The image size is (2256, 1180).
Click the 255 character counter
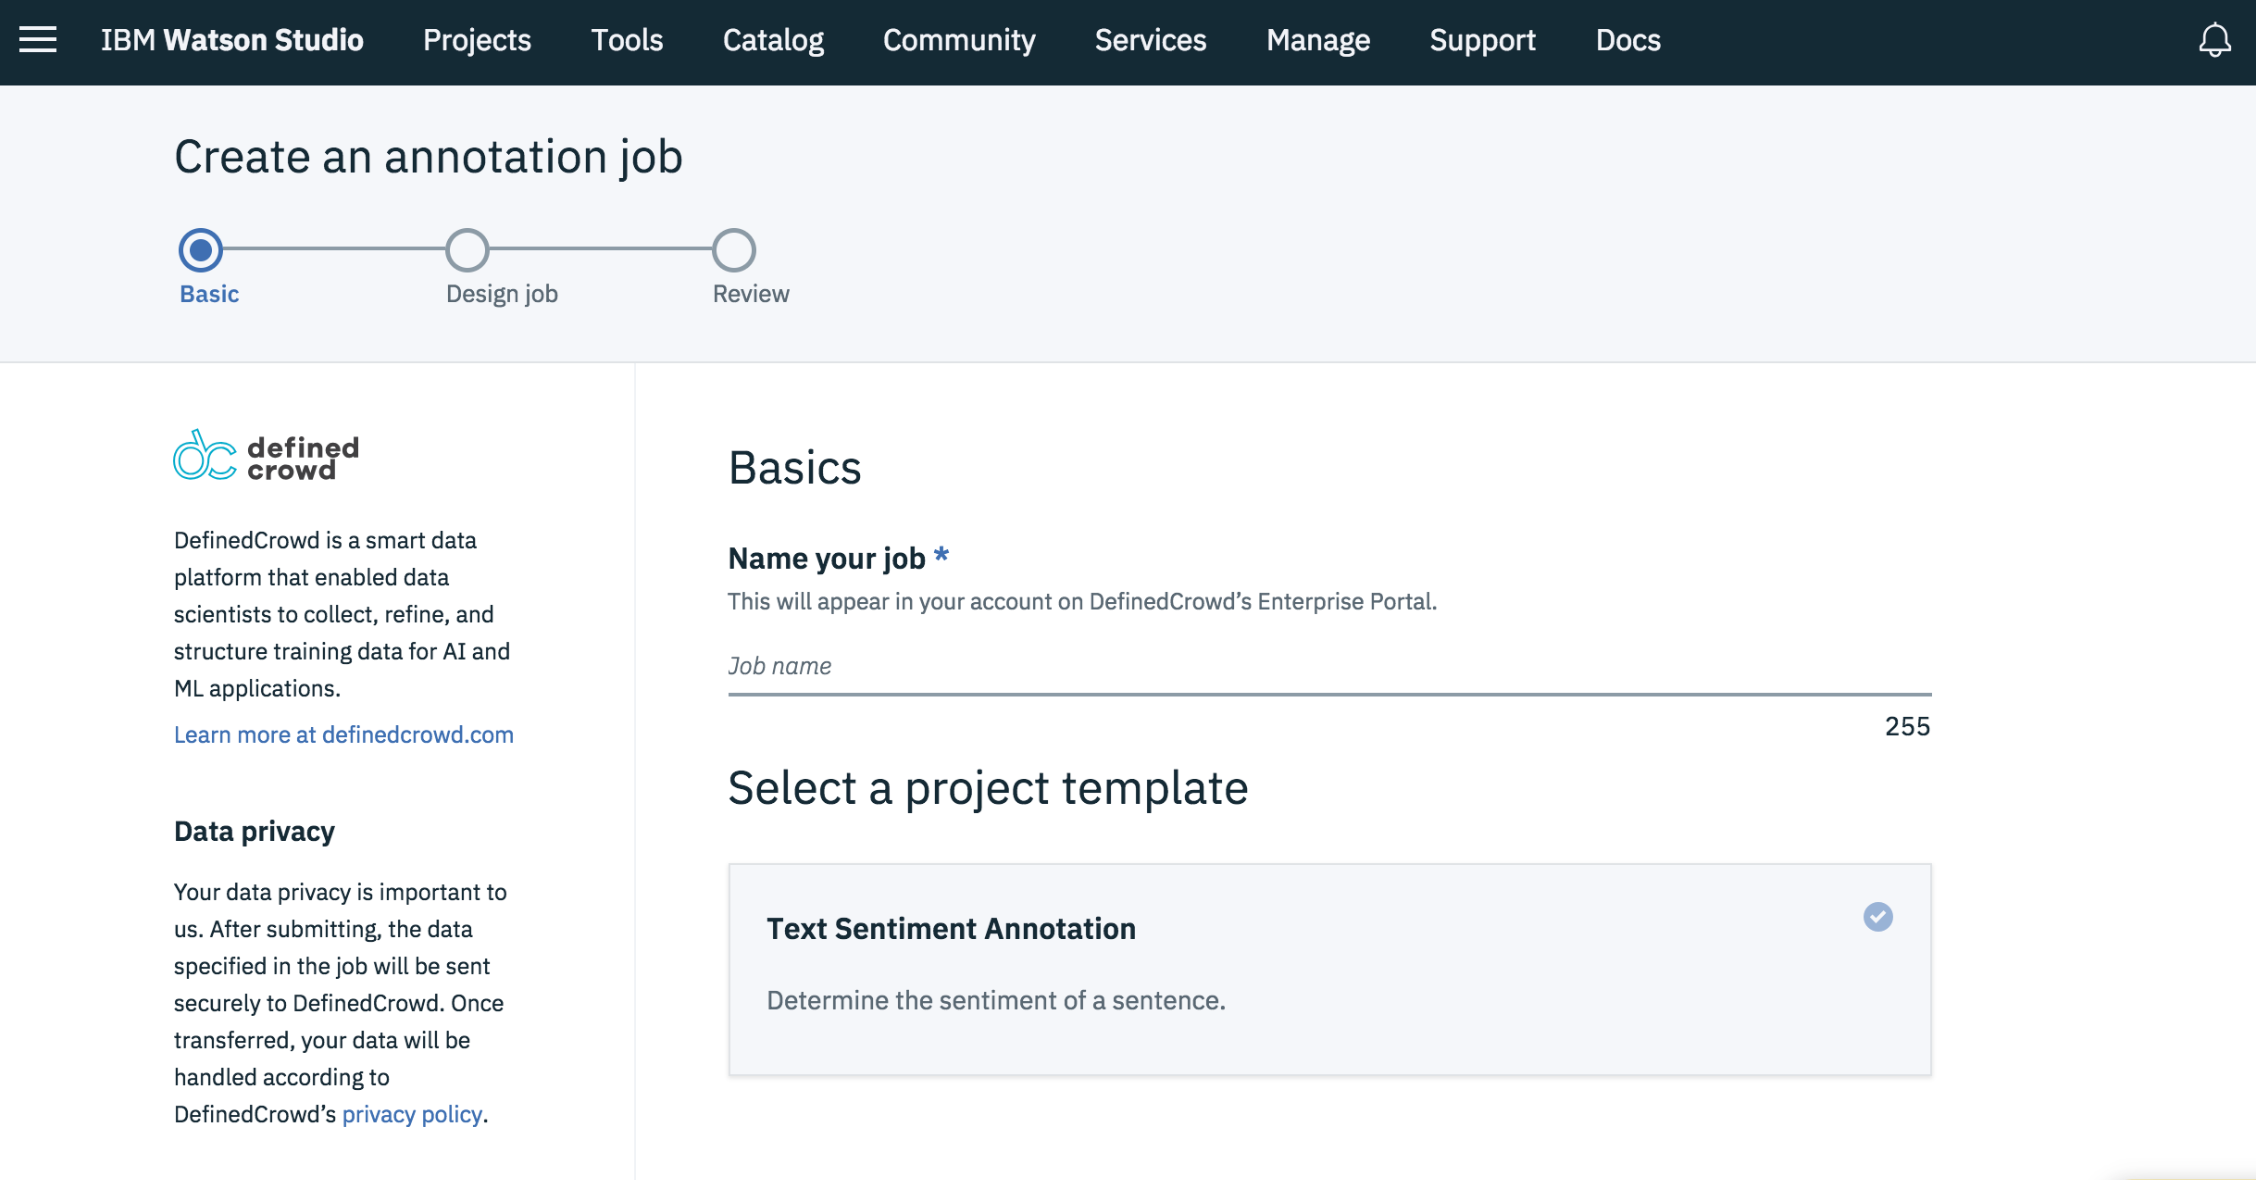pyautogui.click(x=1907, y=726)
